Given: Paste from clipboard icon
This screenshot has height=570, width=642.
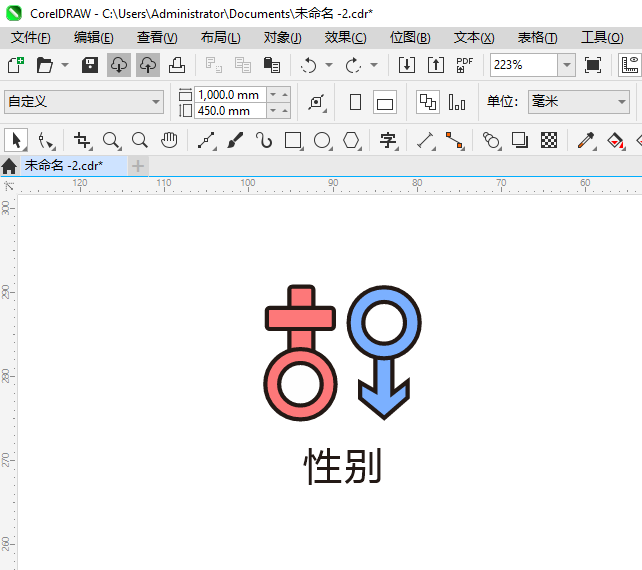Looking at the screenshot, I should click(x=272, y=65).
